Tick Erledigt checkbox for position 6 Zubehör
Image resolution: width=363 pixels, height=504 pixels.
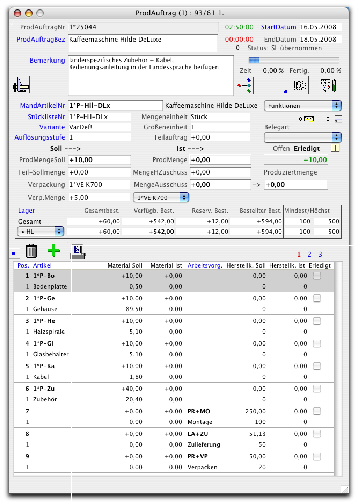[x=317, y=389]
